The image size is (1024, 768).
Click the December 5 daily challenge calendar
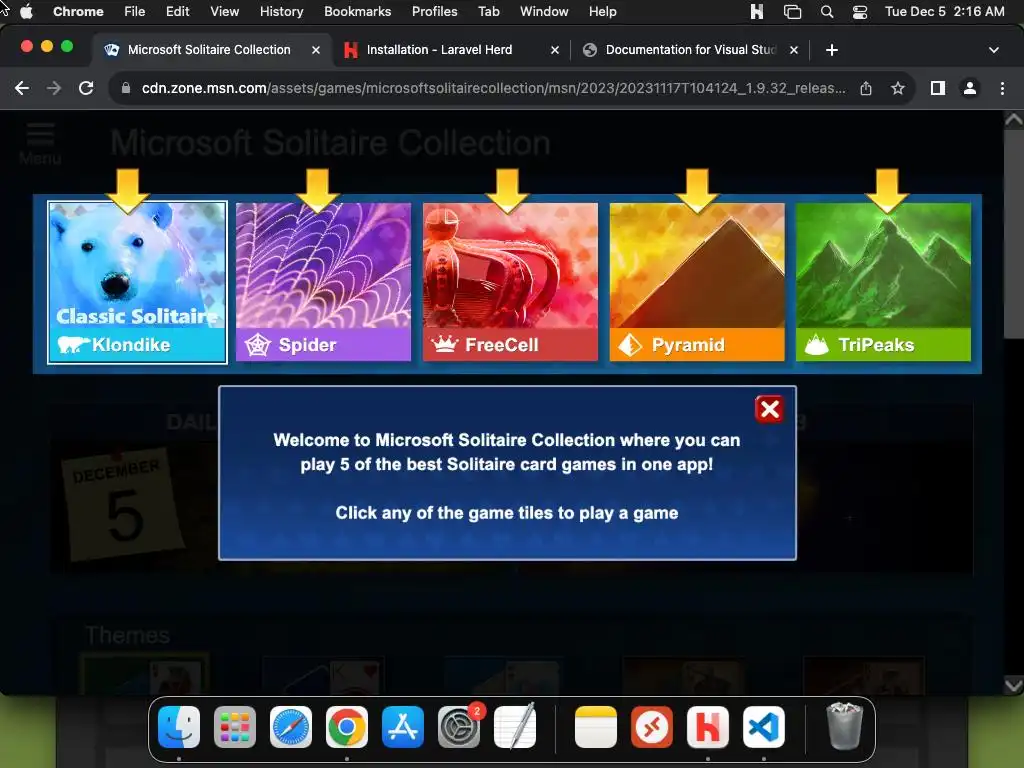[x=123, y=504]
